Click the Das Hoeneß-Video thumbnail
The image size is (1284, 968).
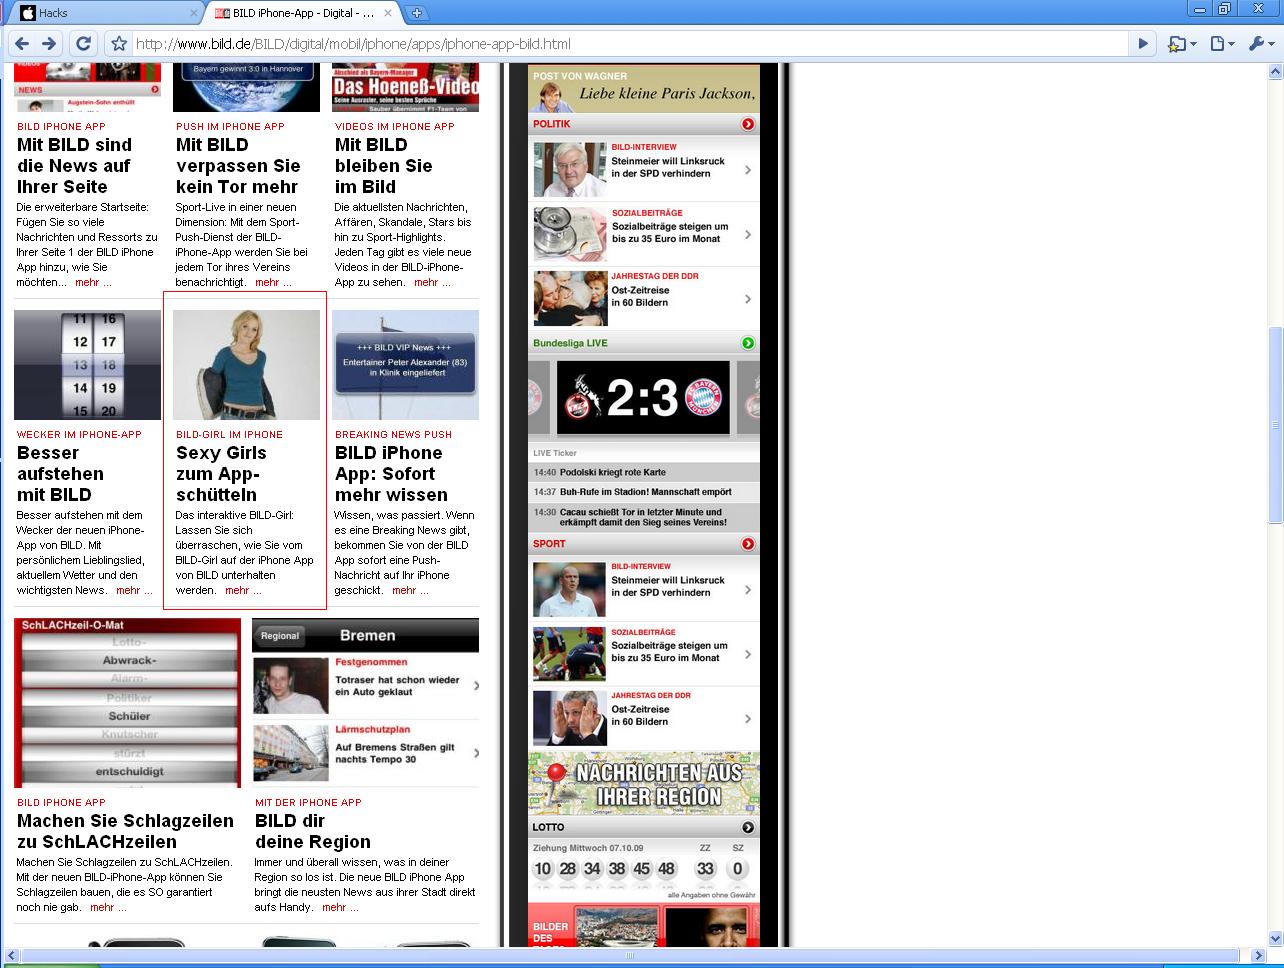click(x=405, y=88)
